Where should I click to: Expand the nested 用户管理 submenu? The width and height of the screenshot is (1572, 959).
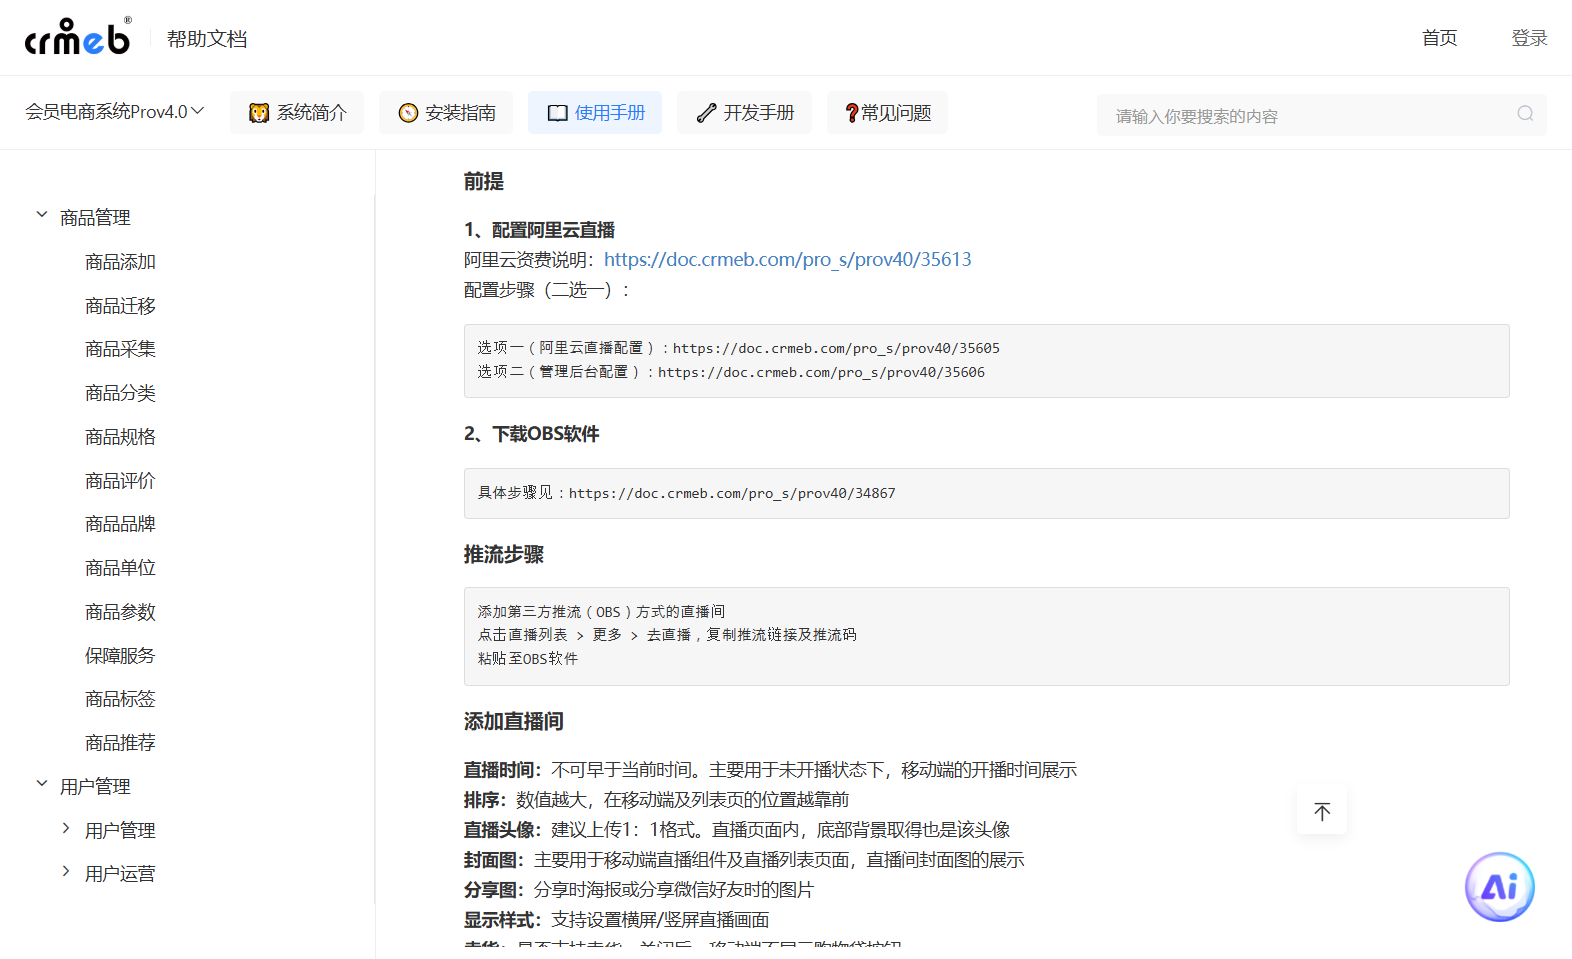point(66,828)
